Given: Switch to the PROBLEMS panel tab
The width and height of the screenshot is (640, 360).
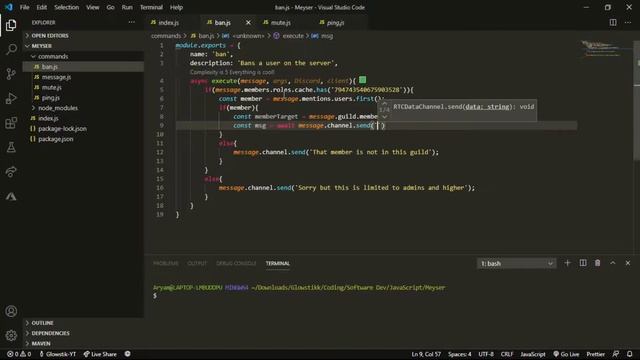Looking at the screenshot, I should pos(166,264).
